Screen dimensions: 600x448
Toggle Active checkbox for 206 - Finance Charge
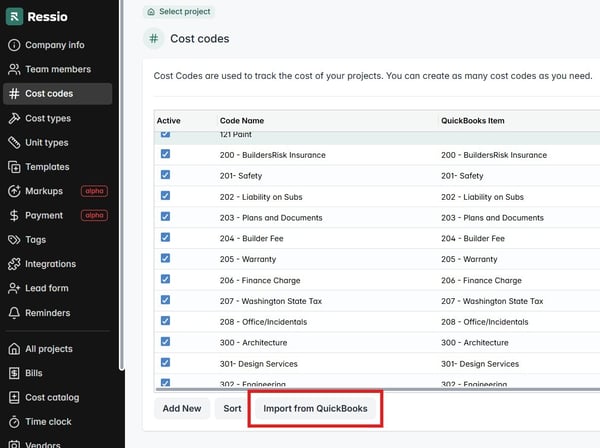coord(165,279)
